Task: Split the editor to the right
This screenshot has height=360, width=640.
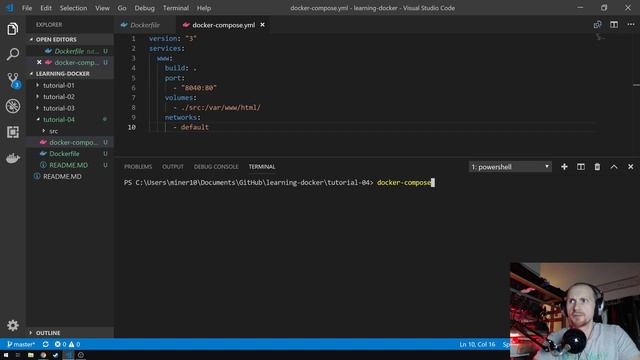Action: (614, 25)
